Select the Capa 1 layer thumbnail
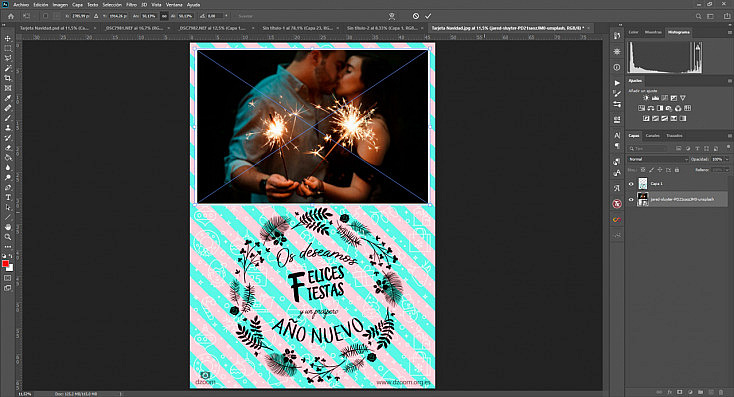734x397 pixels. (x=643, y=184)
